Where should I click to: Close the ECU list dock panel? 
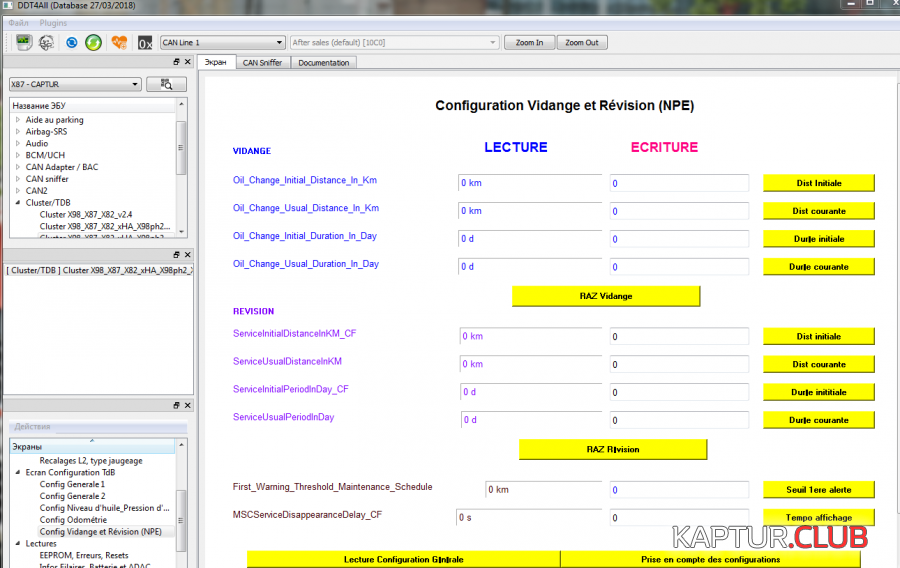(188, 61)
